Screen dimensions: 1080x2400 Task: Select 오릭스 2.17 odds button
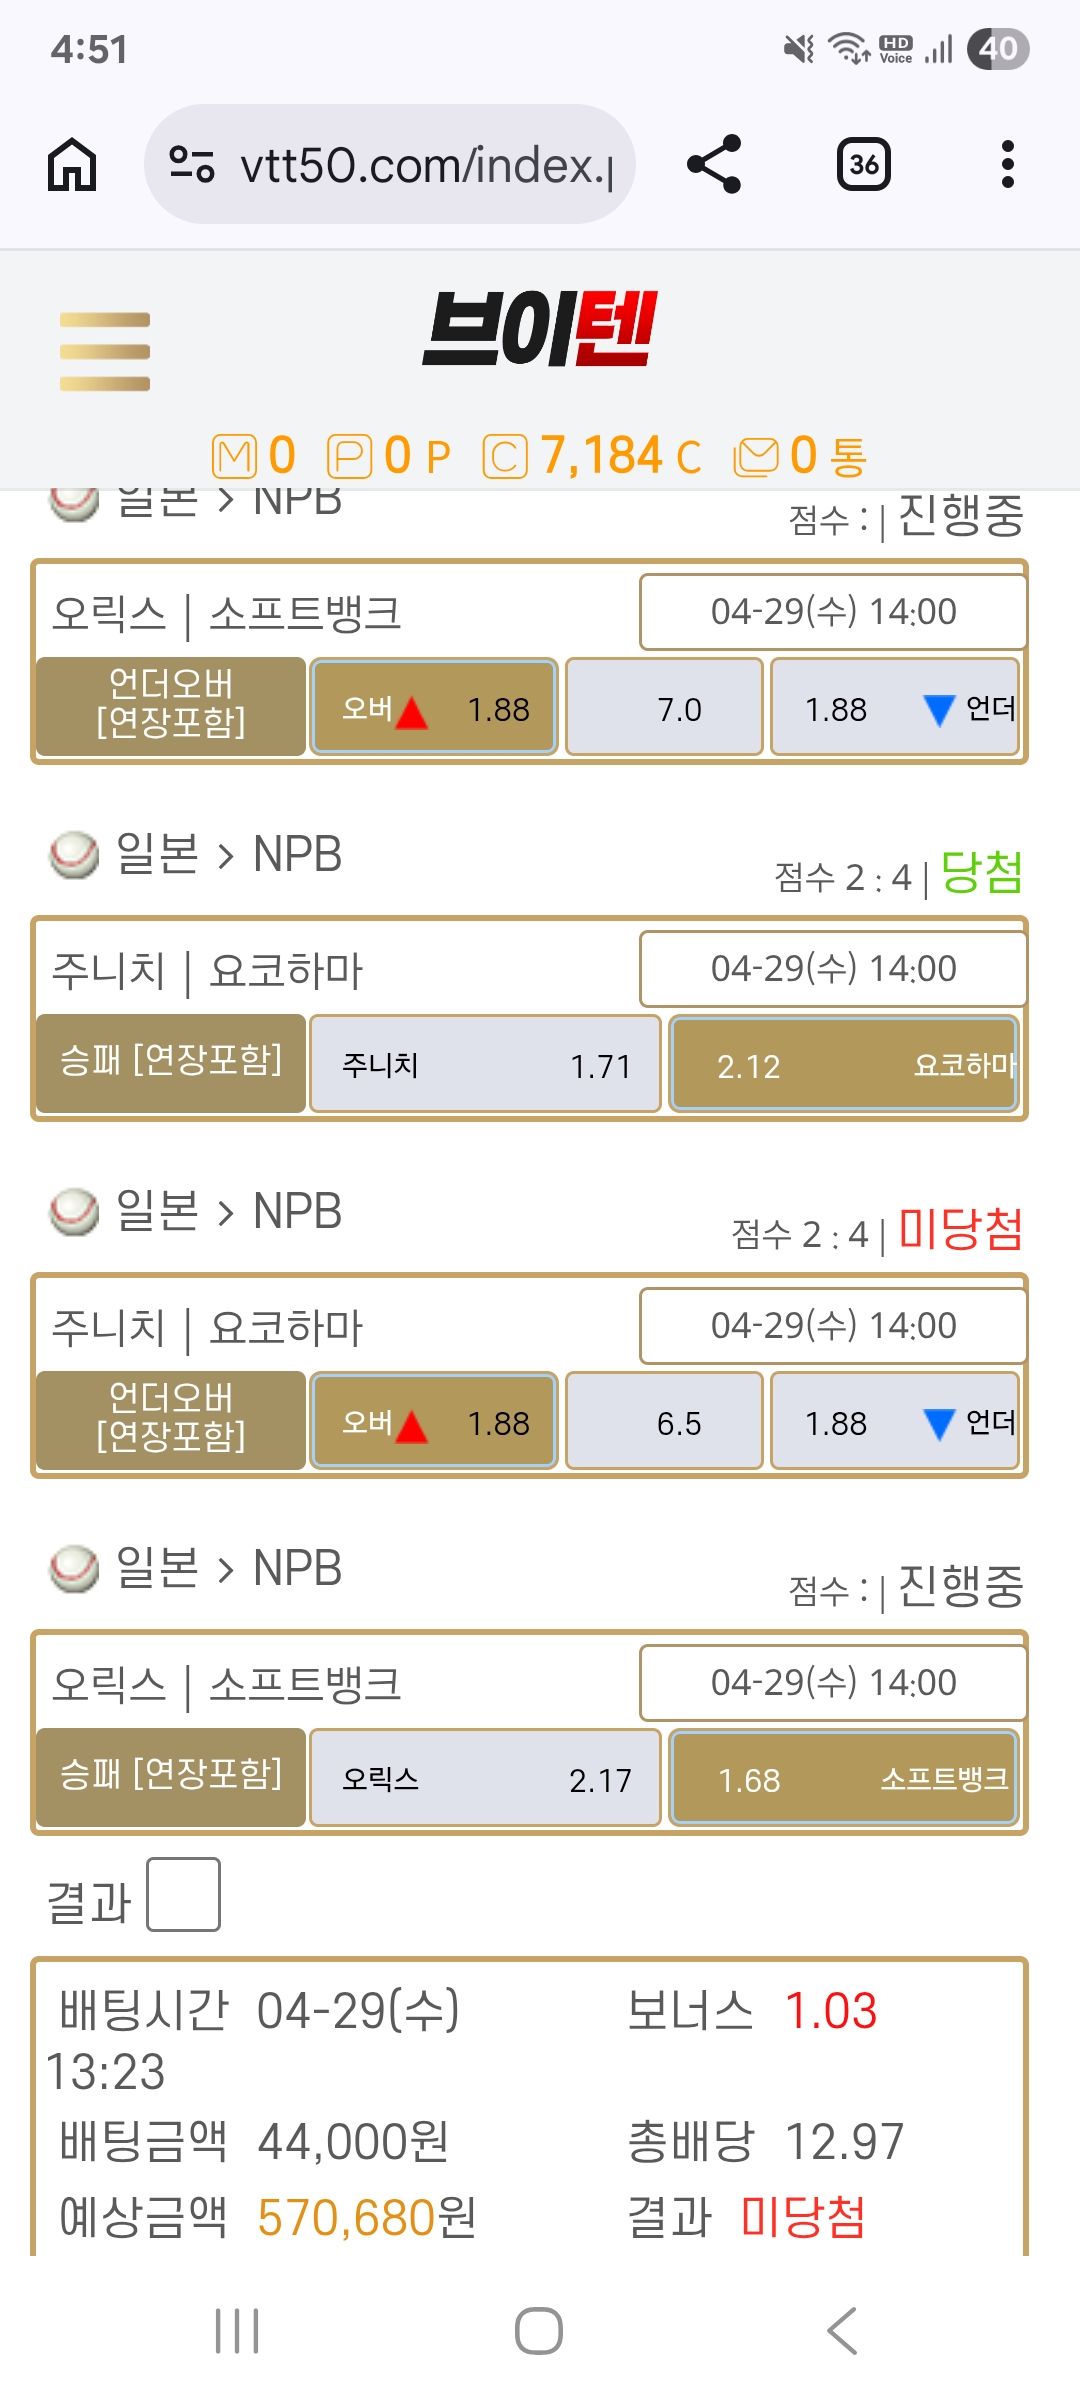(485, 1779)
